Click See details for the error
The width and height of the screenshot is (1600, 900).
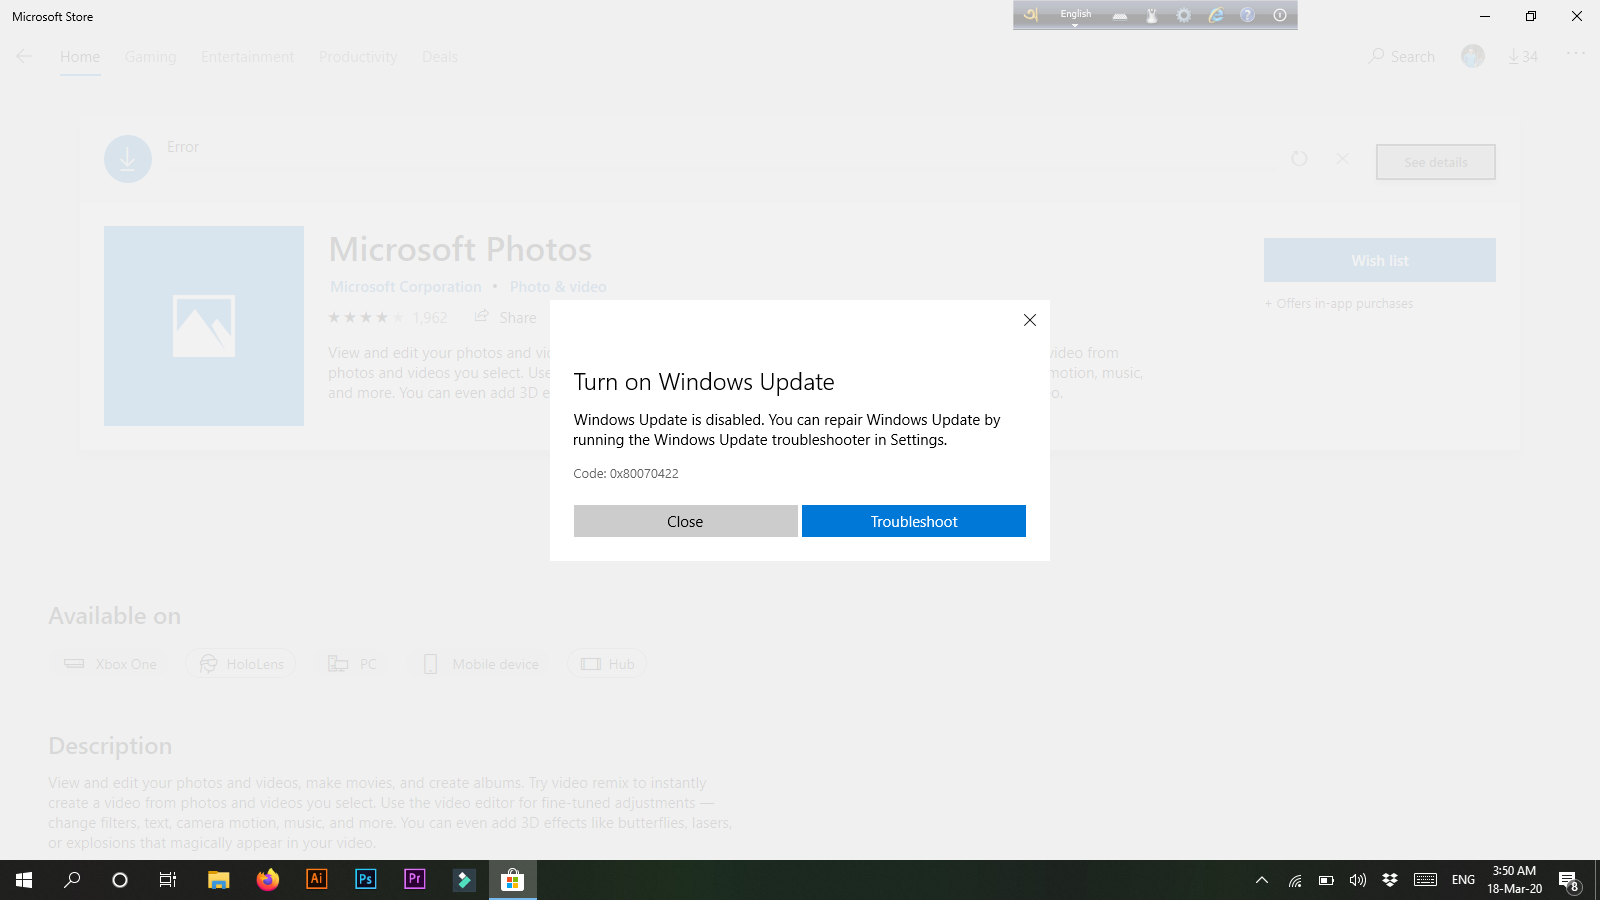pos(1436,162)
